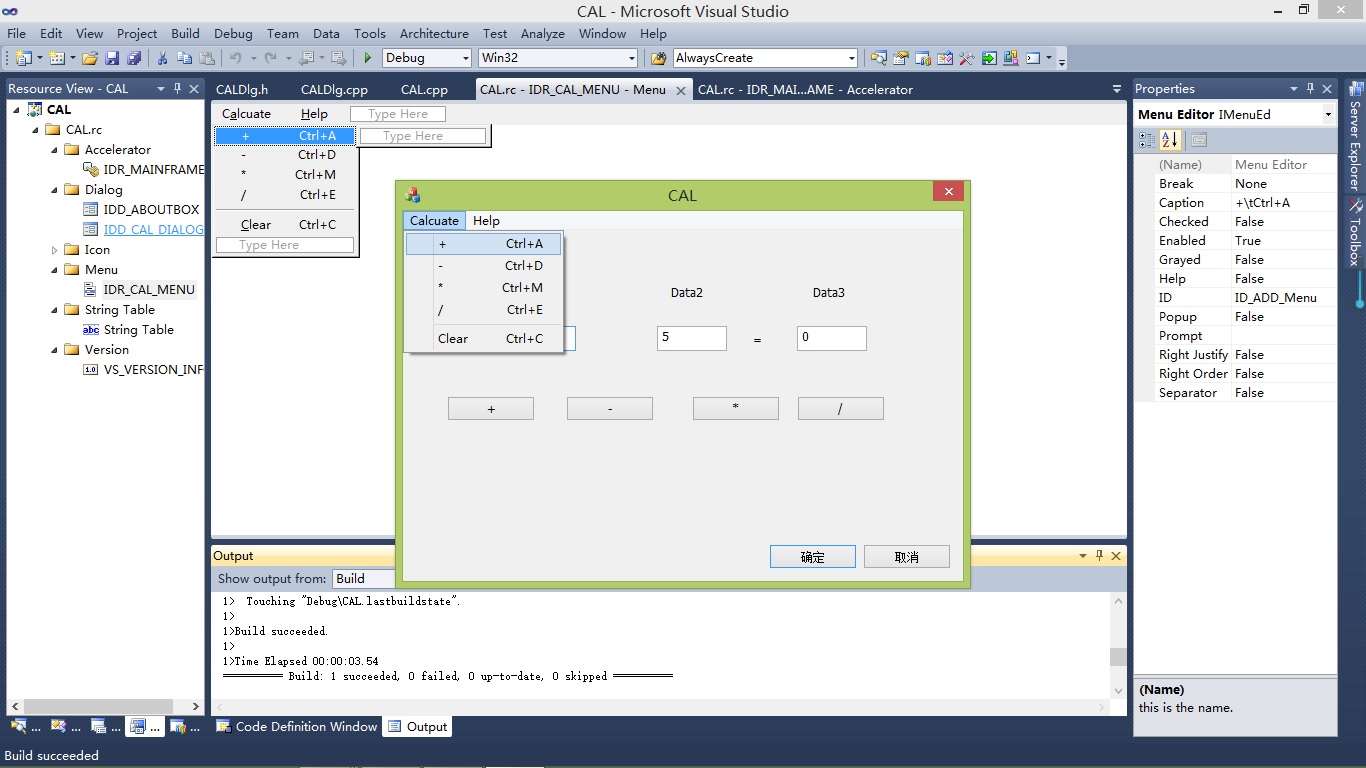1366x768 pixels.
Task: Select Clear Ctrl+C in CAL dialog menu
Action: [484, 338]
